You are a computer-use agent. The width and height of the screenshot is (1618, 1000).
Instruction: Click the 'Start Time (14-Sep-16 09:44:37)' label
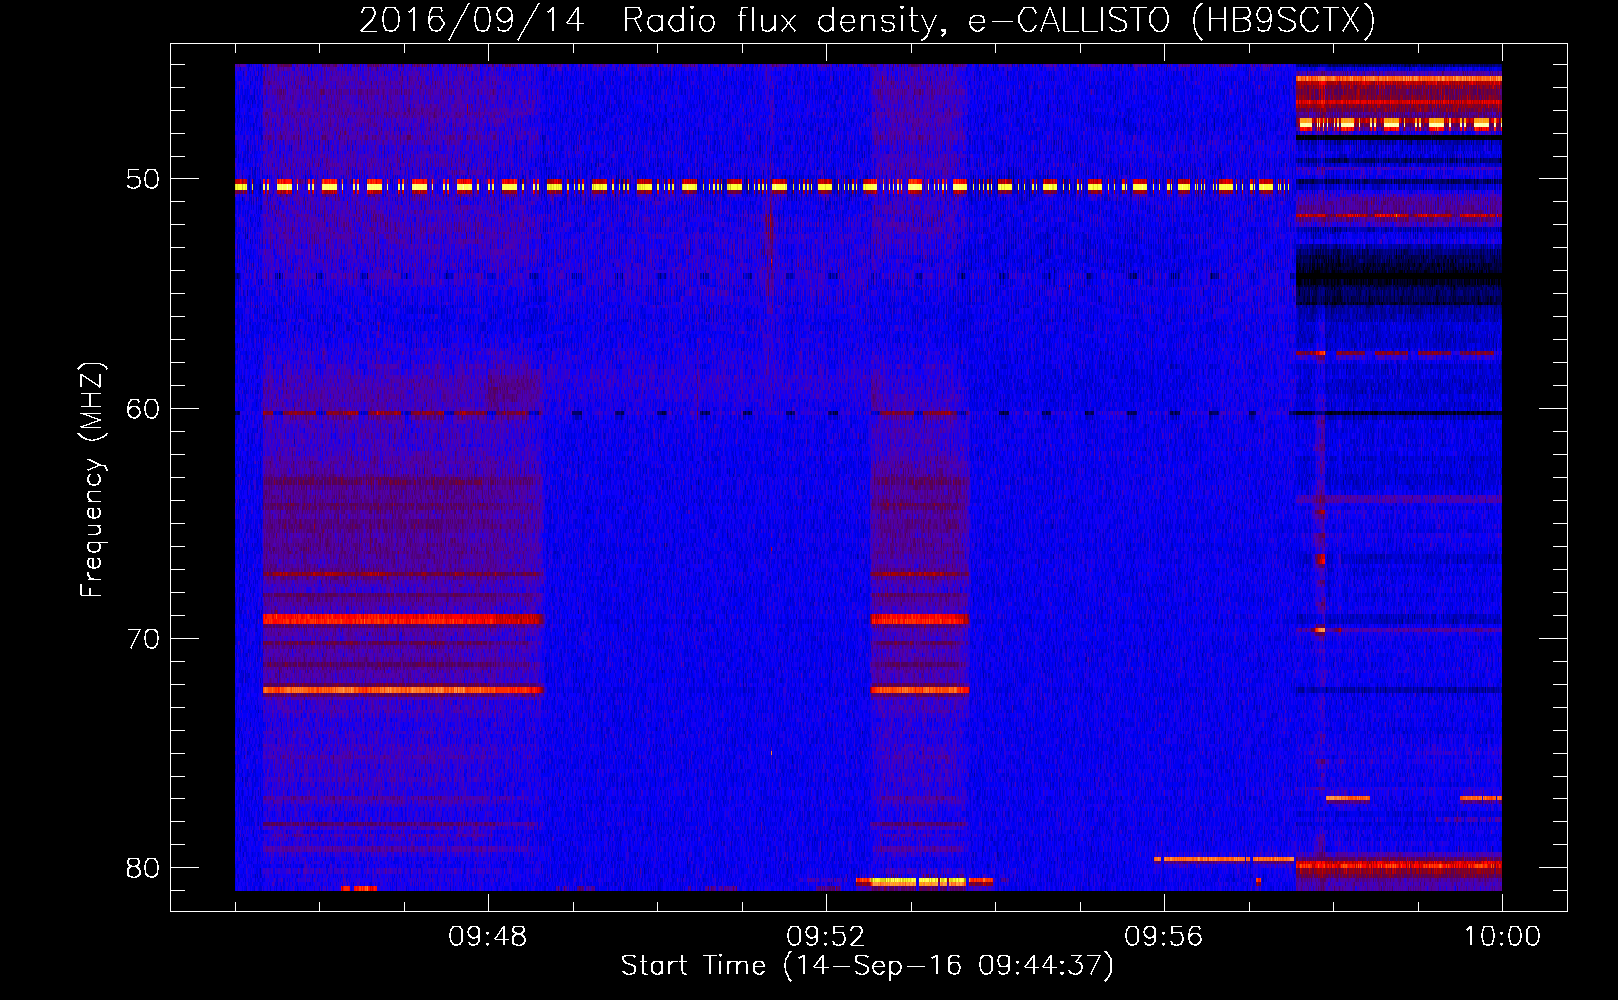coord(867,966)
